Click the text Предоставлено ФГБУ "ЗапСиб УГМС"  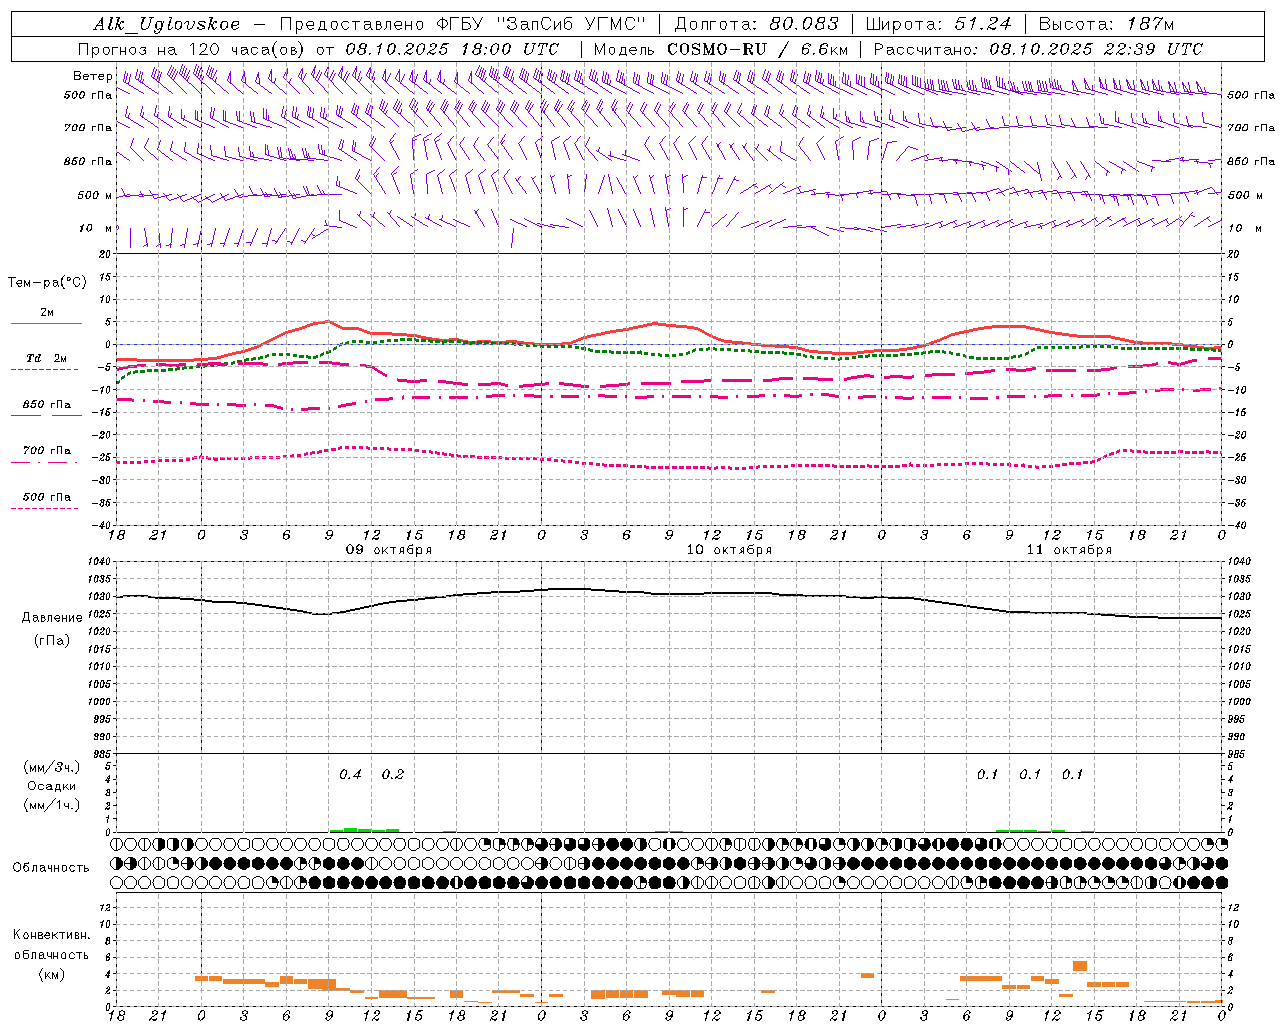pos(463,24)
